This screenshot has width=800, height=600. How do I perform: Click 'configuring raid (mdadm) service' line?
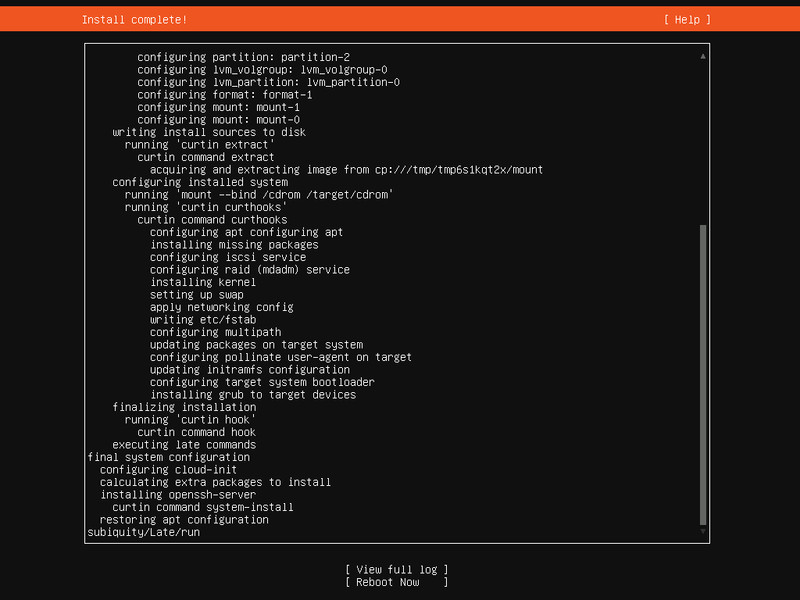click(x=250, y=269)
